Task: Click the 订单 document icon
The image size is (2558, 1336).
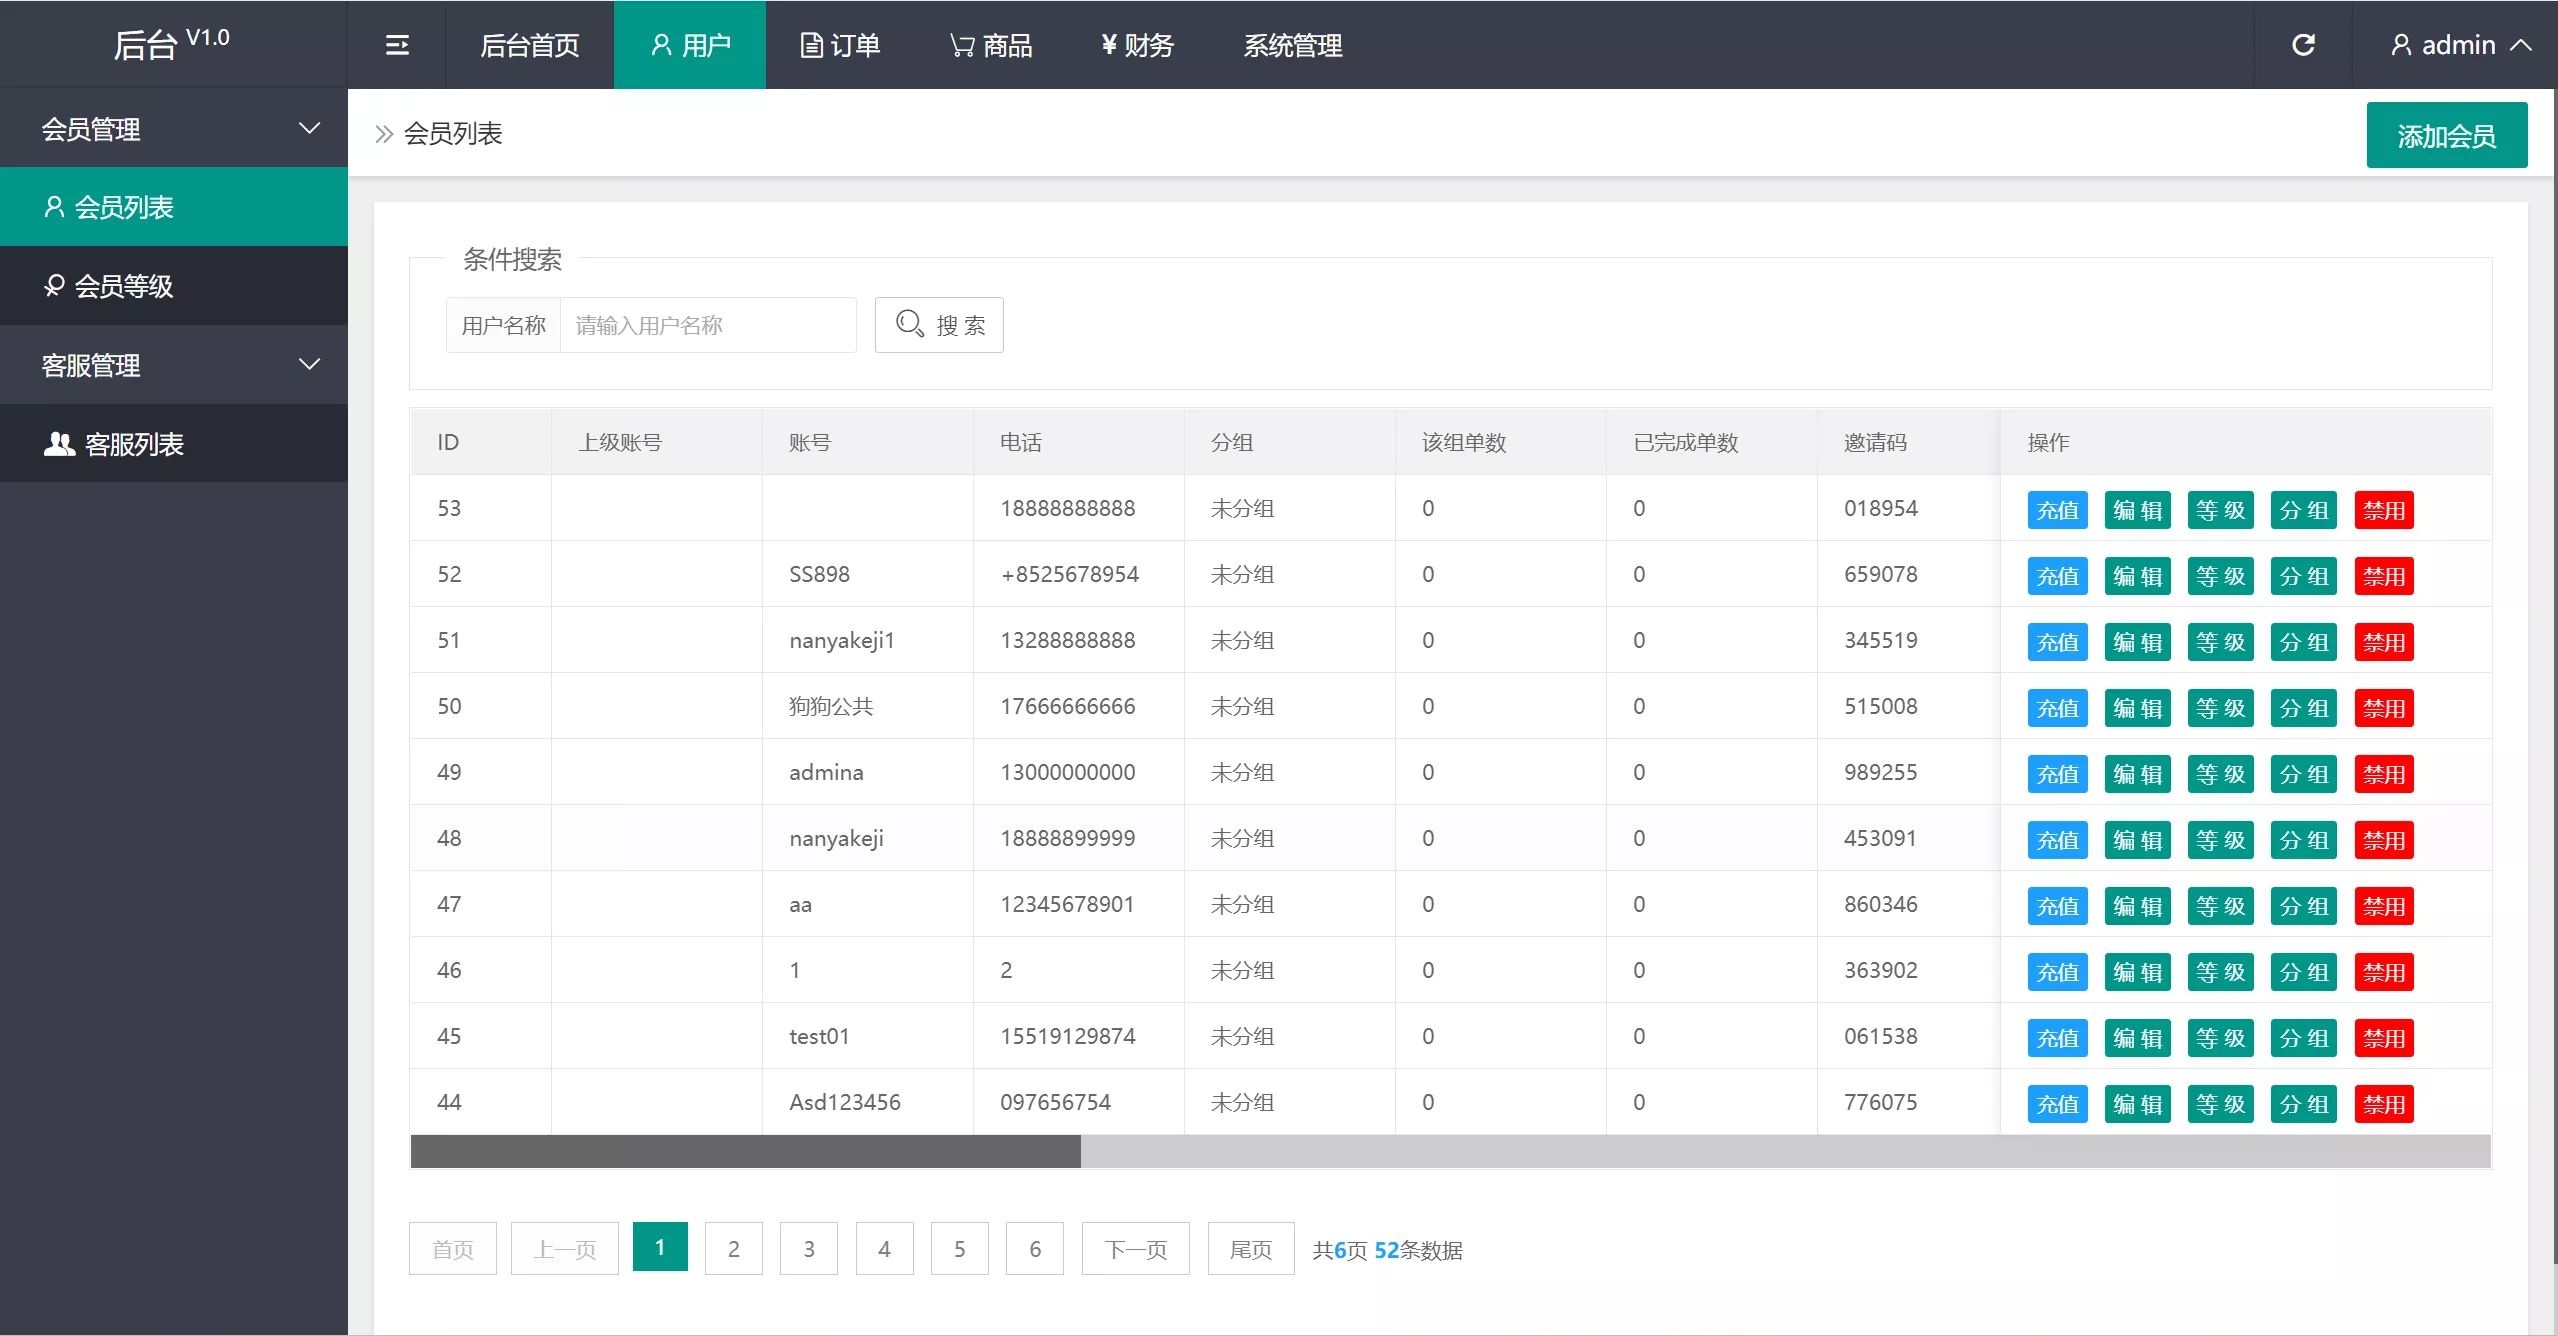Action: point(810,45)
